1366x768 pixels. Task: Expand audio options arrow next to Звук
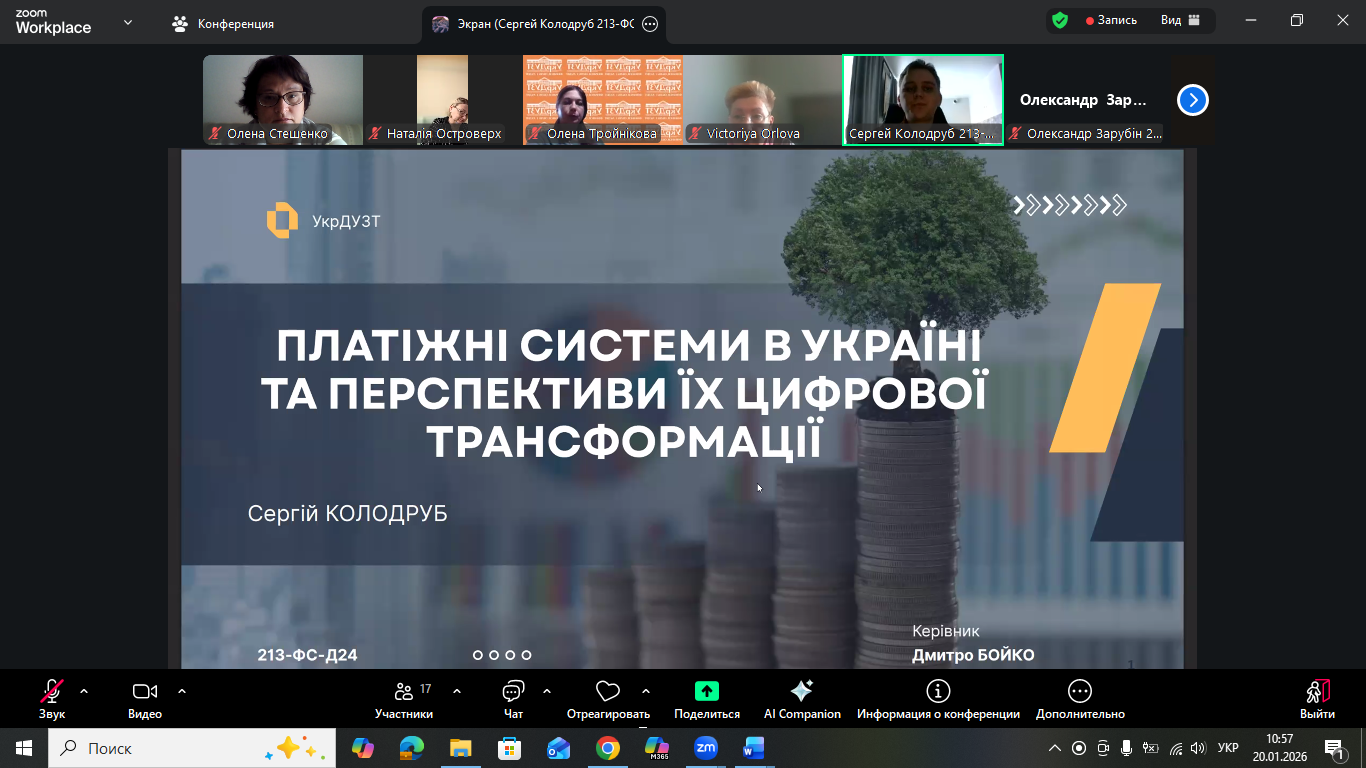point(84,691)
